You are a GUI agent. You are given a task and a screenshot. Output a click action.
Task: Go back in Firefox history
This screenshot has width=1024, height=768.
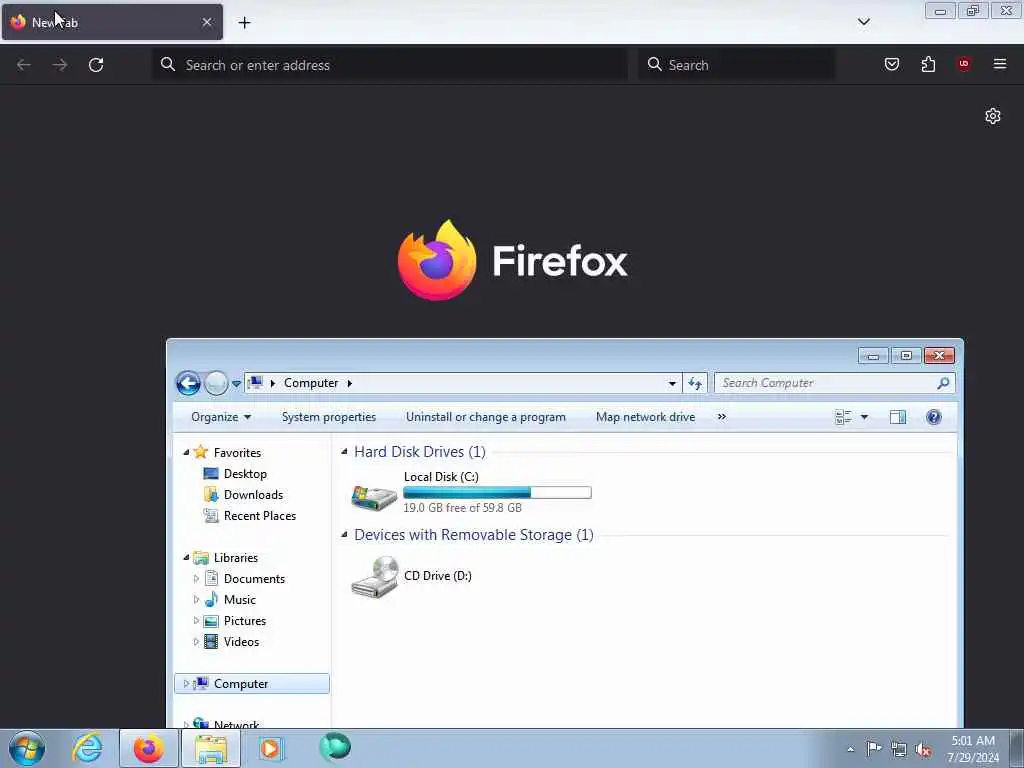(x=24, y=65)
